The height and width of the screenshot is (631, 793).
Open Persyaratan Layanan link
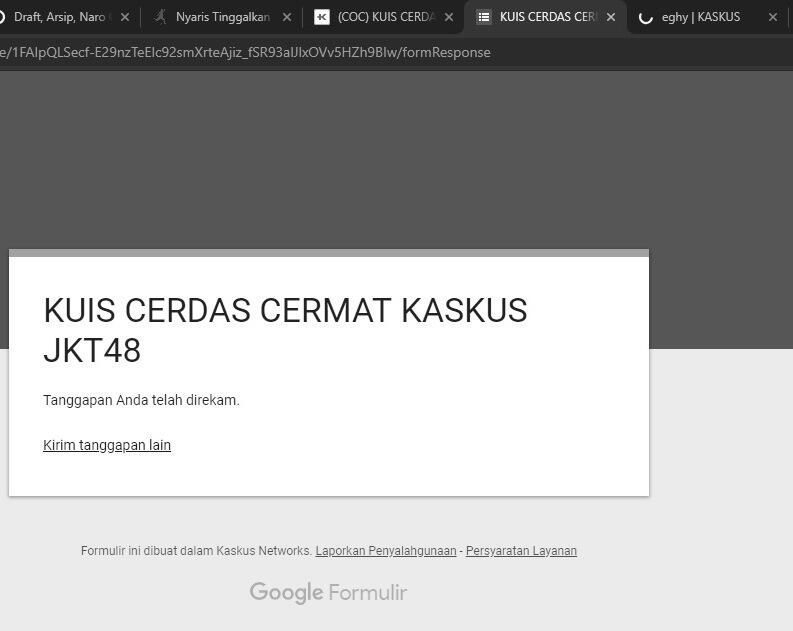pos(521,551)
